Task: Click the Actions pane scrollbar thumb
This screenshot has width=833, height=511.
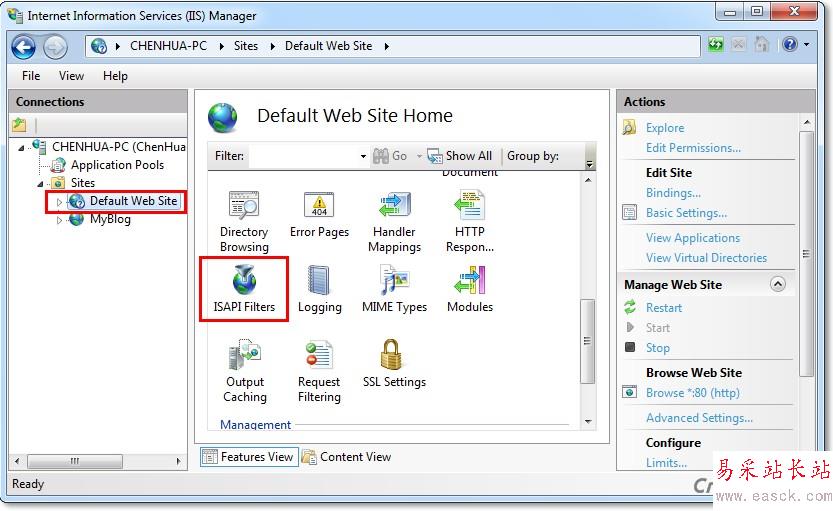Action: 806,254
